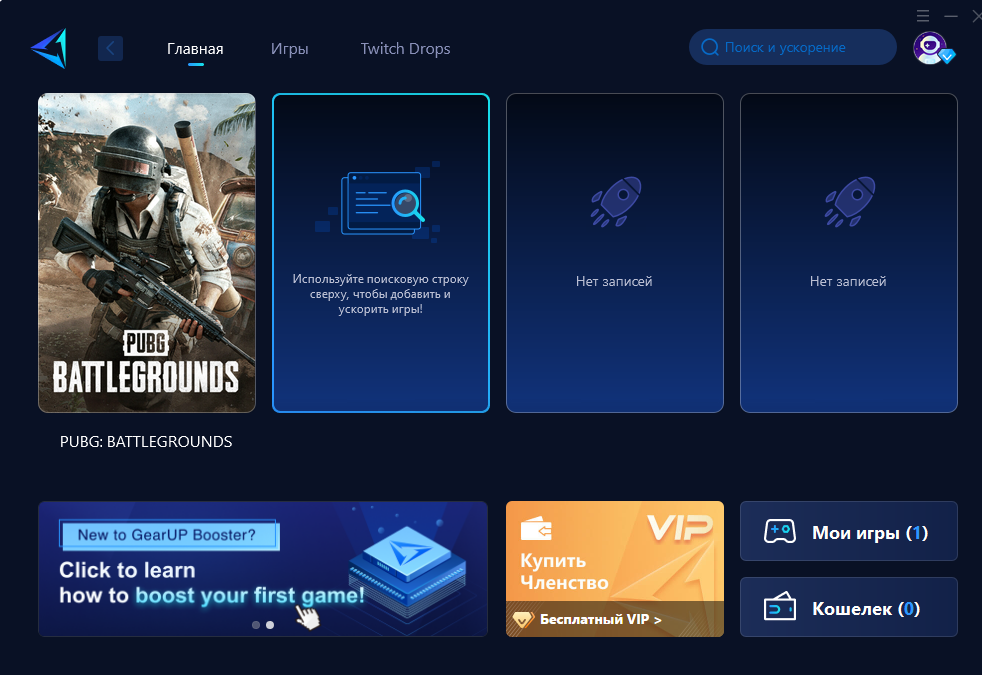Click the add-game hint text card

pyautogui.click(x=381, y=253)
